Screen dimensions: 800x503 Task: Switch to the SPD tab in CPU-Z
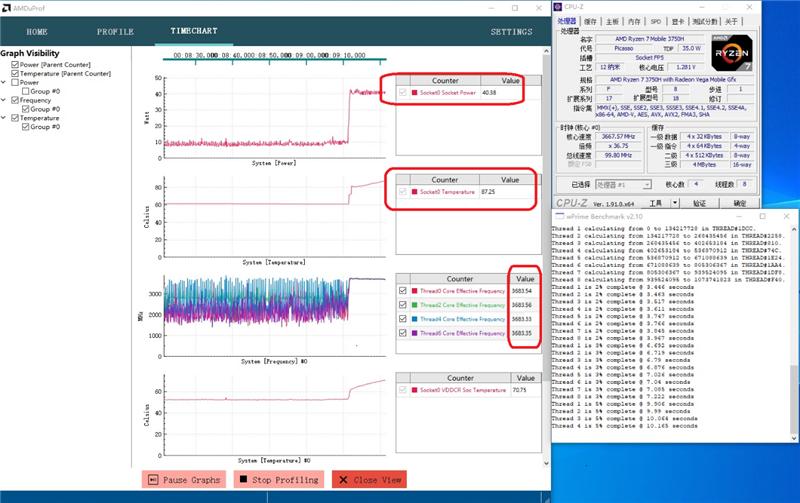[656, 21]
